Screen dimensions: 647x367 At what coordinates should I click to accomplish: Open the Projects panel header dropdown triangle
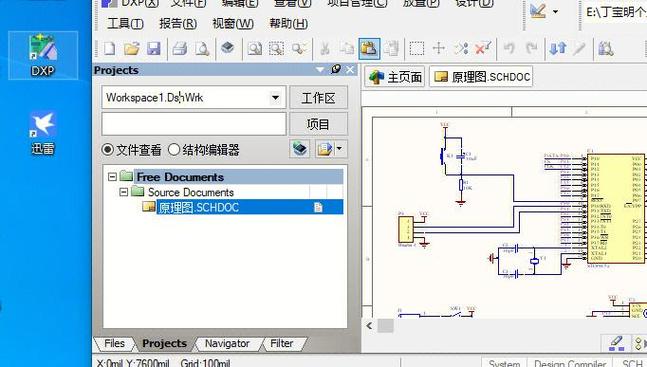coord(320,70)
